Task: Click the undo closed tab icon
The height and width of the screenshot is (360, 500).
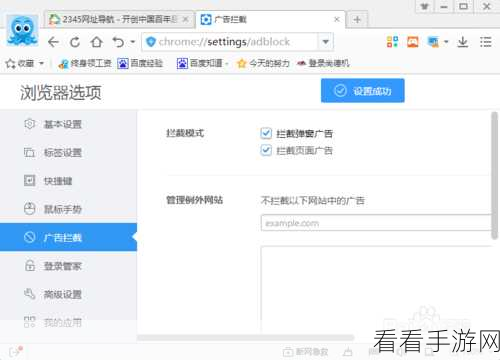Action: pos(118,42)
